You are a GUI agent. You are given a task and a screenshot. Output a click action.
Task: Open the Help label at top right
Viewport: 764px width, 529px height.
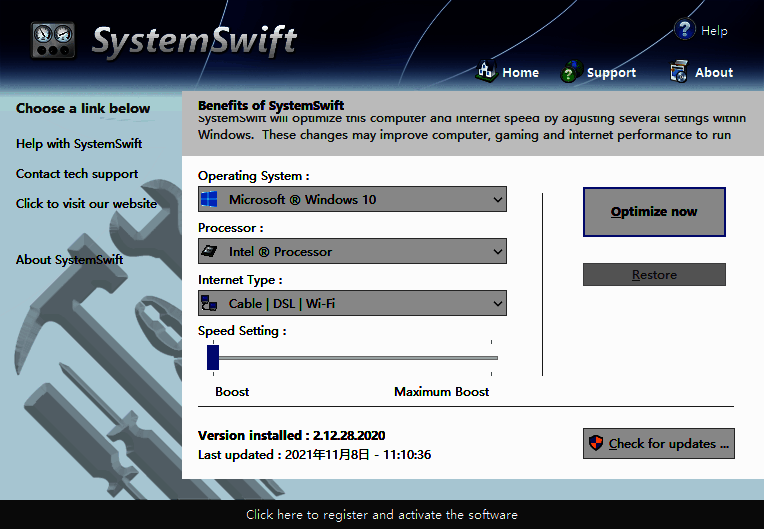714,31
